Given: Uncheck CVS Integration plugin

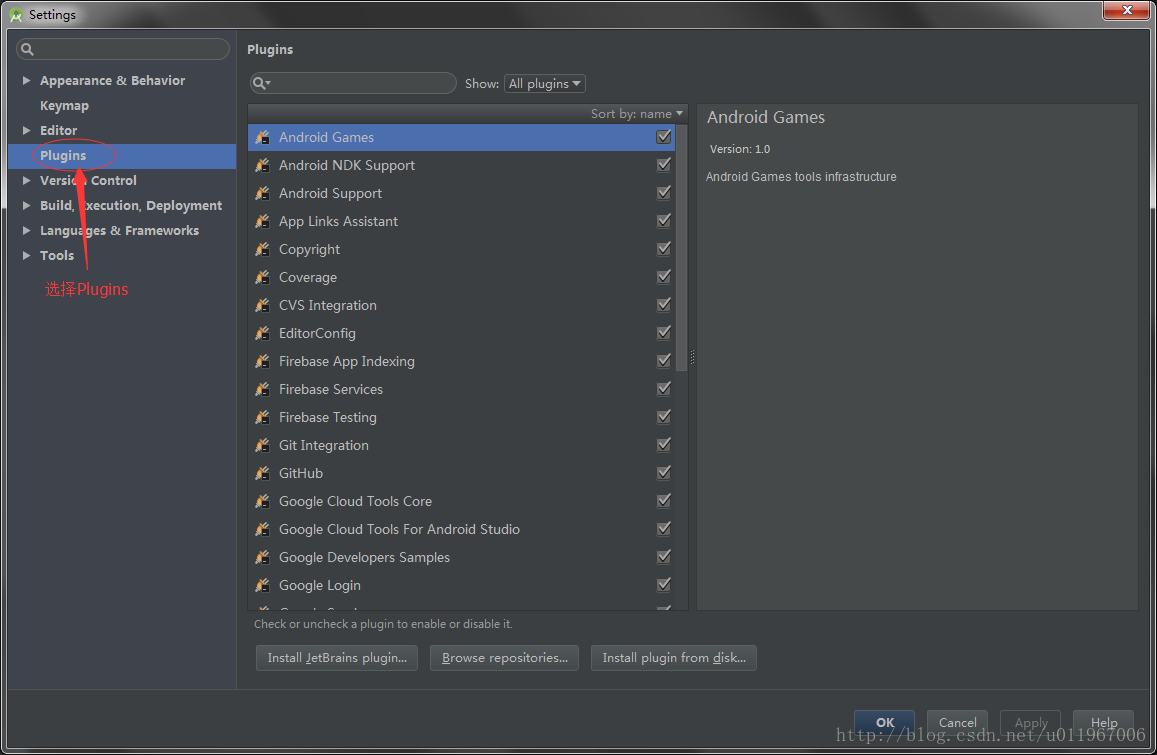Looking at the screenshot, I should (x=663, y=305).
